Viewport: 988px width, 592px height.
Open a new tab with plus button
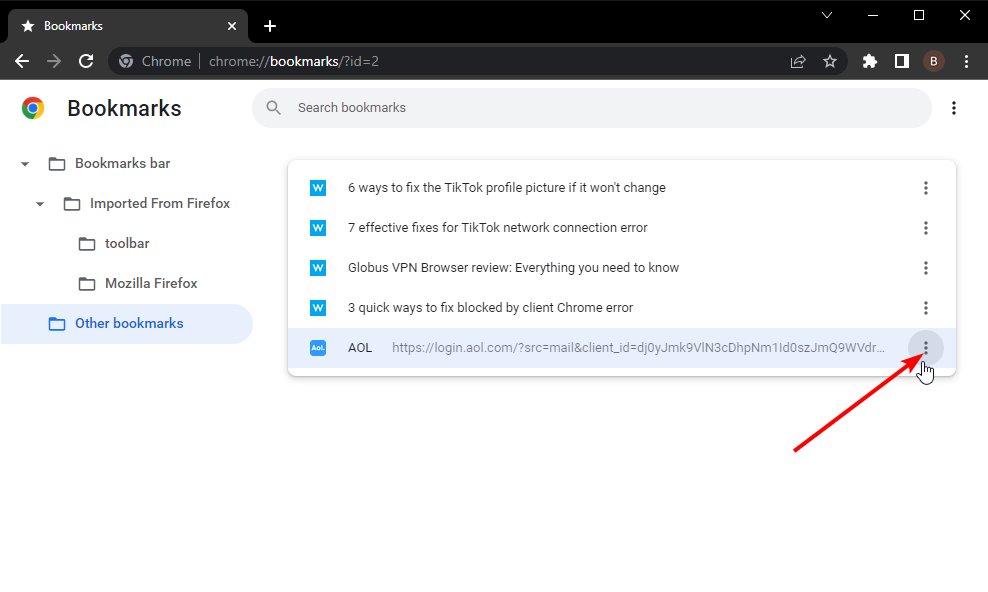pyautogui.click(x=270, y=26)
